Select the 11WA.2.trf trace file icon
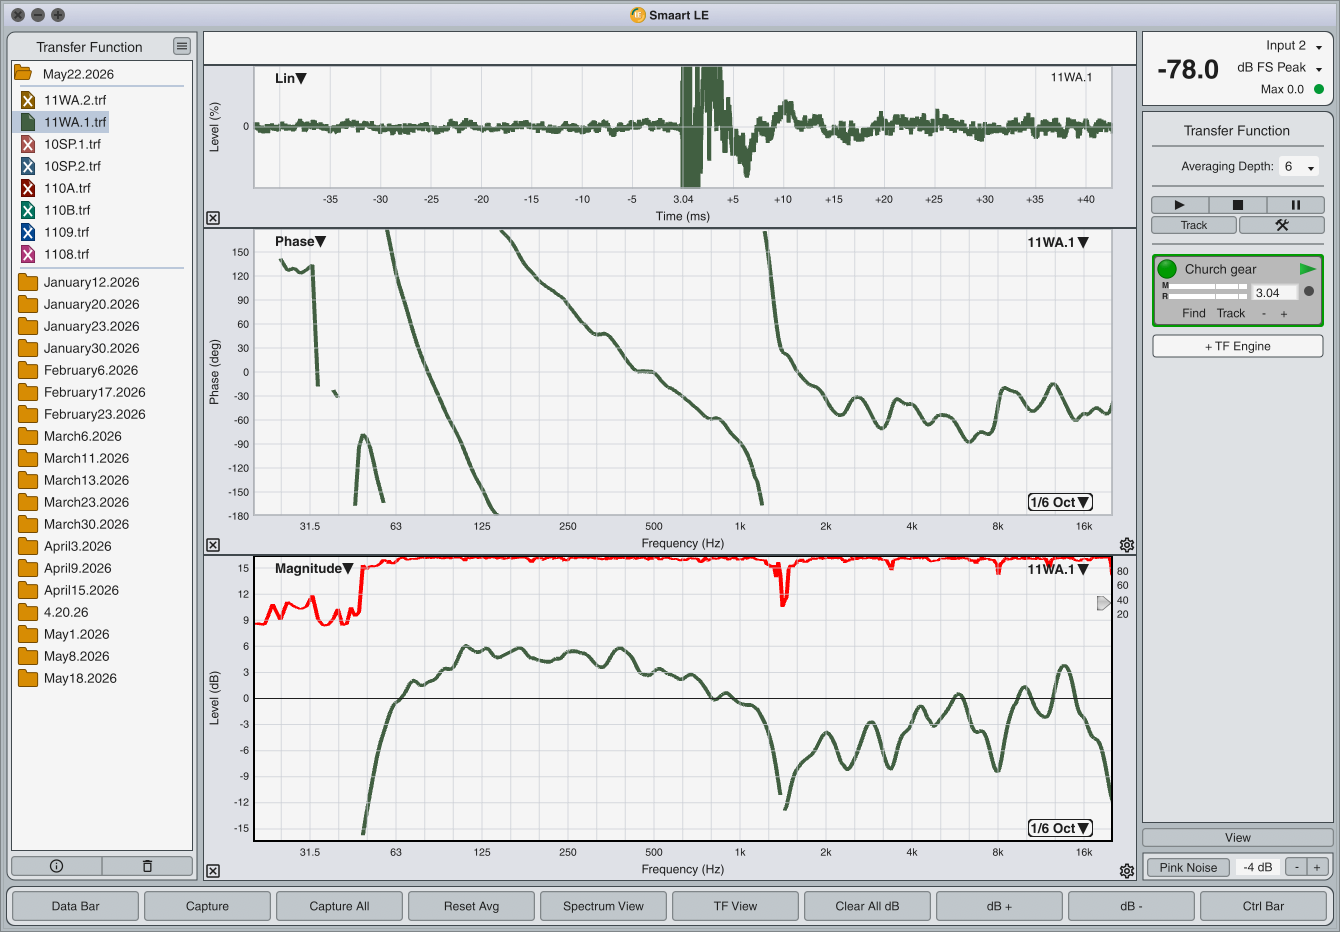Screen dimensions: 1340x932 click(x=28, y=100)
